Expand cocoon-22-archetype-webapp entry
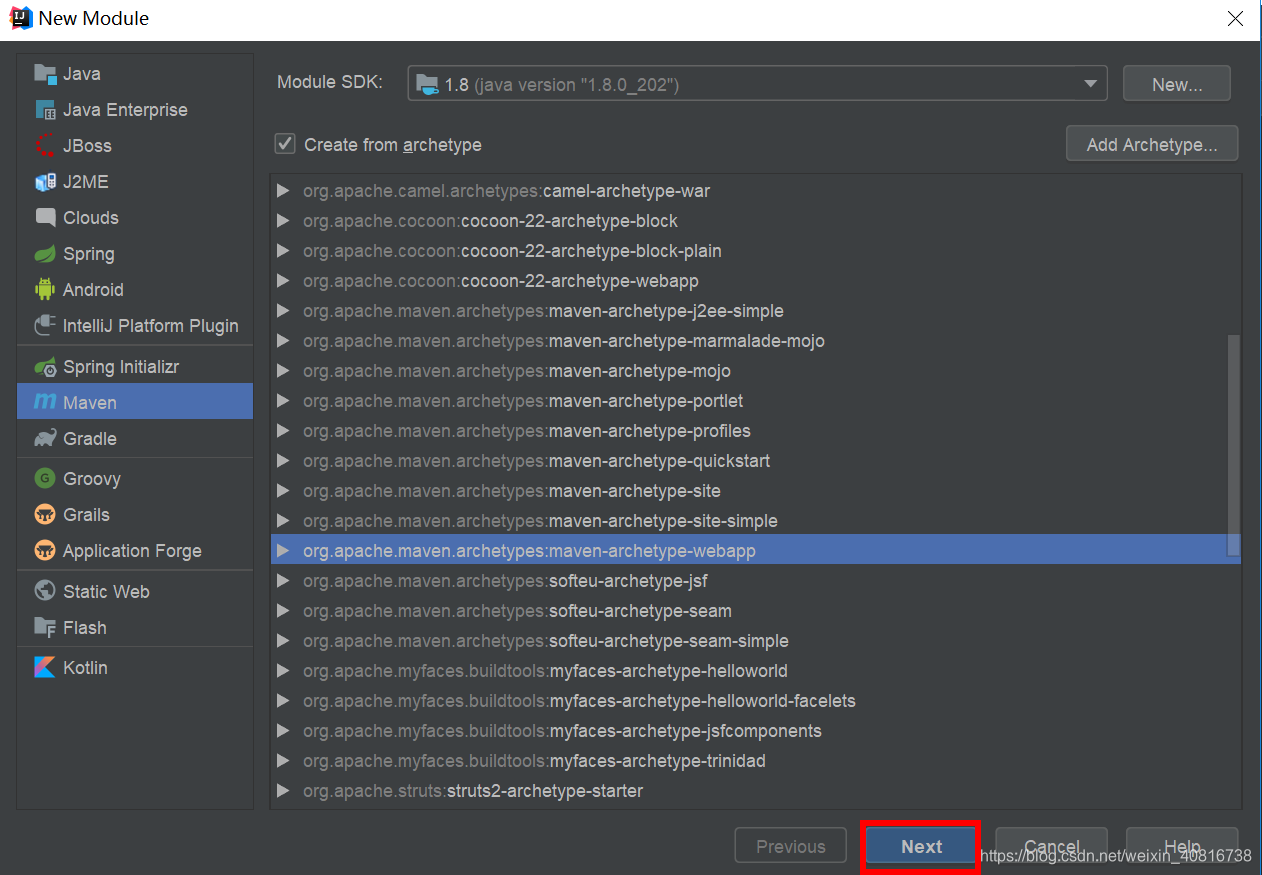This screenshot has width=1262, height=875. point(283,280)
